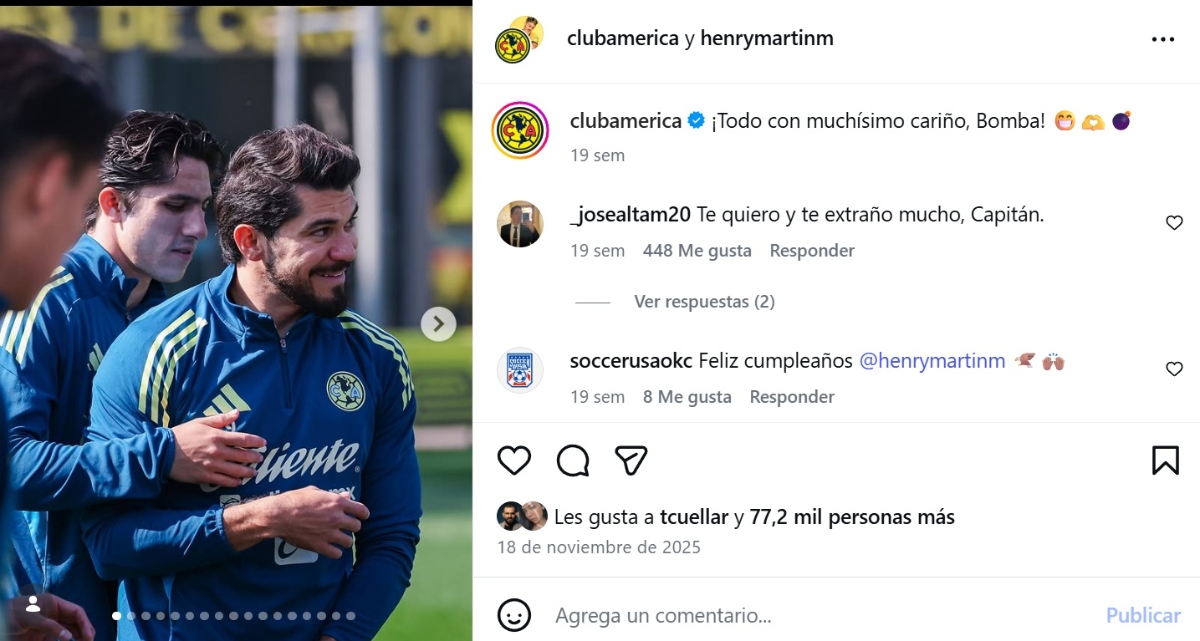1200x641 pixels.
Task: Share the post via paper plane icon
Action: click(x=631, y=460)
